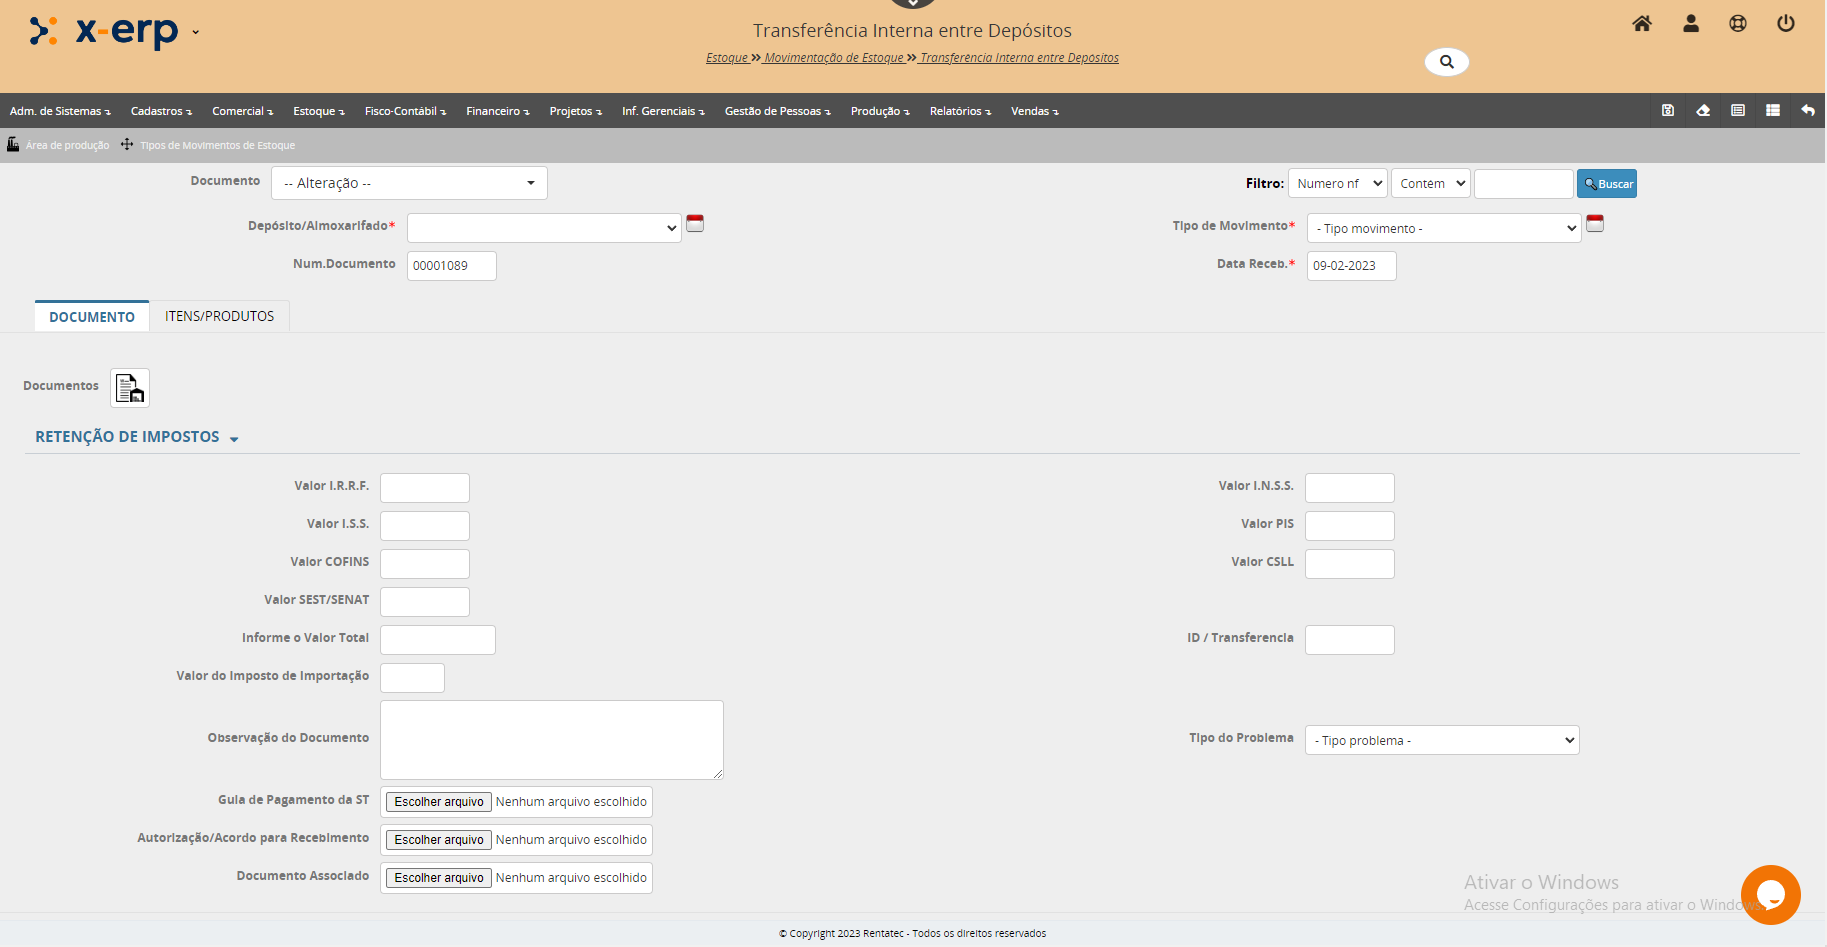Click the power logout icon
This screenshot has width=1827, height=947.
(1785, 24)
